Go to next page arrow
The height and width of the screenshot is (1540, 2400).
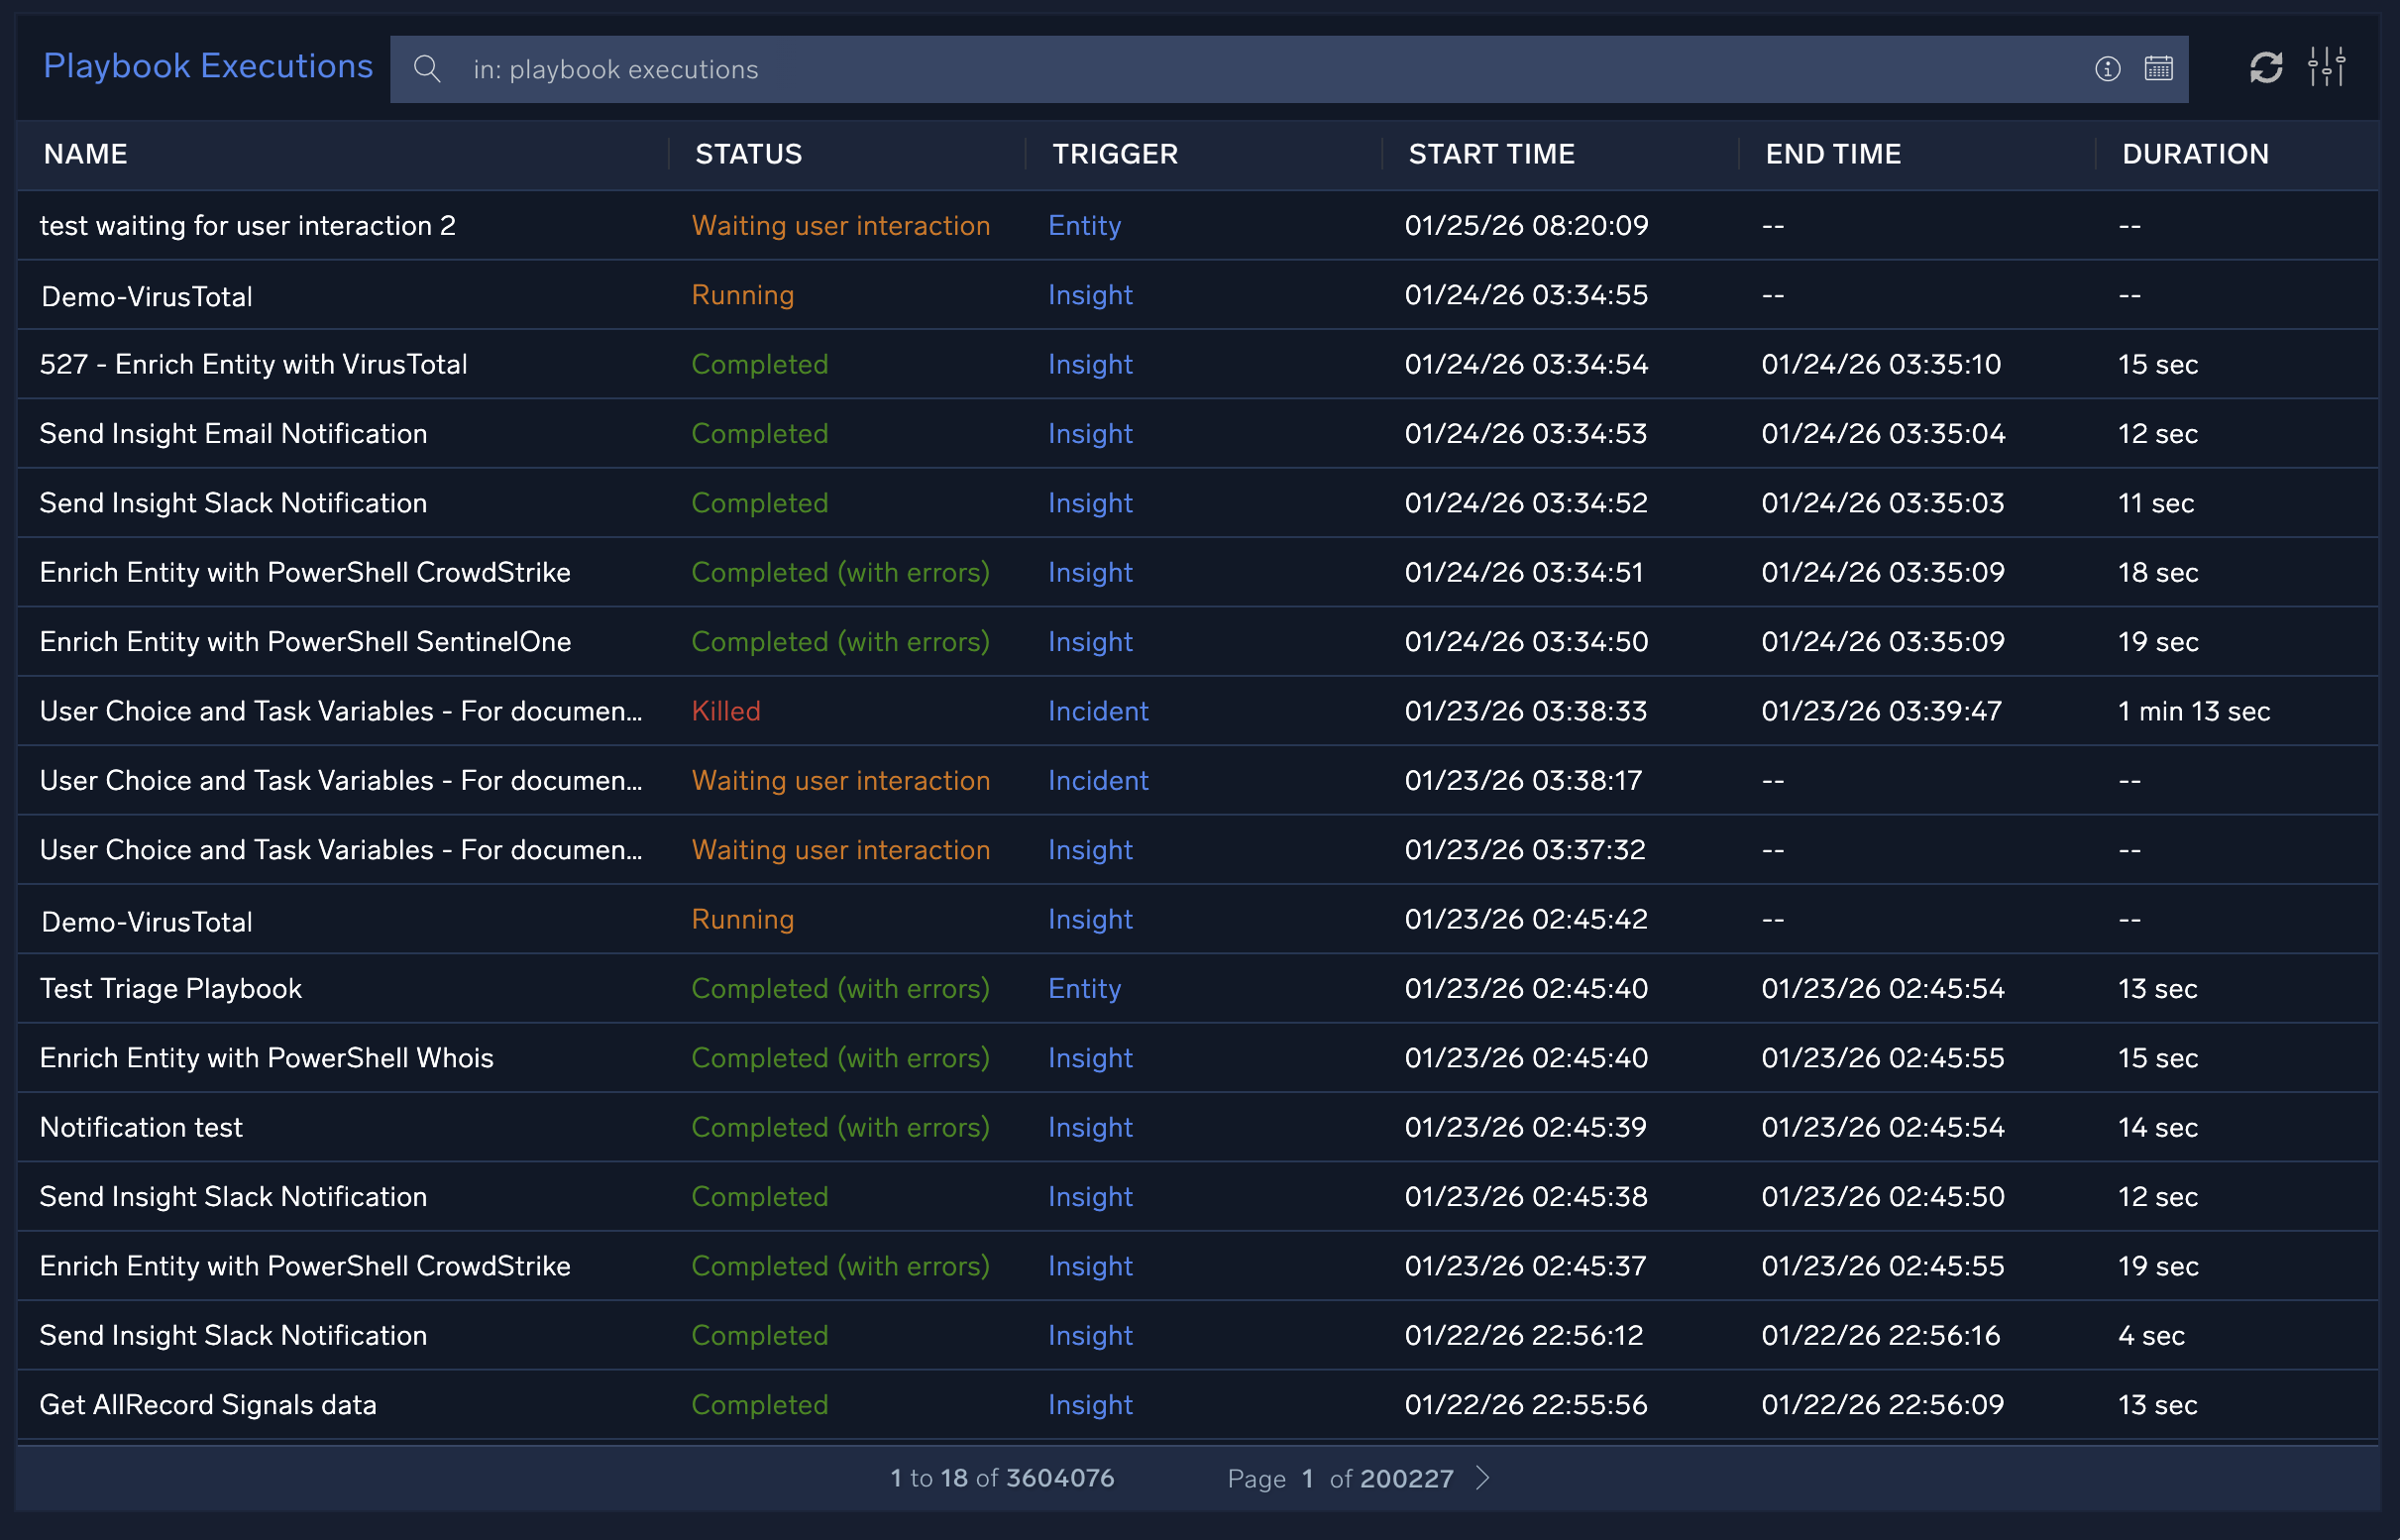(1483, 1478)
